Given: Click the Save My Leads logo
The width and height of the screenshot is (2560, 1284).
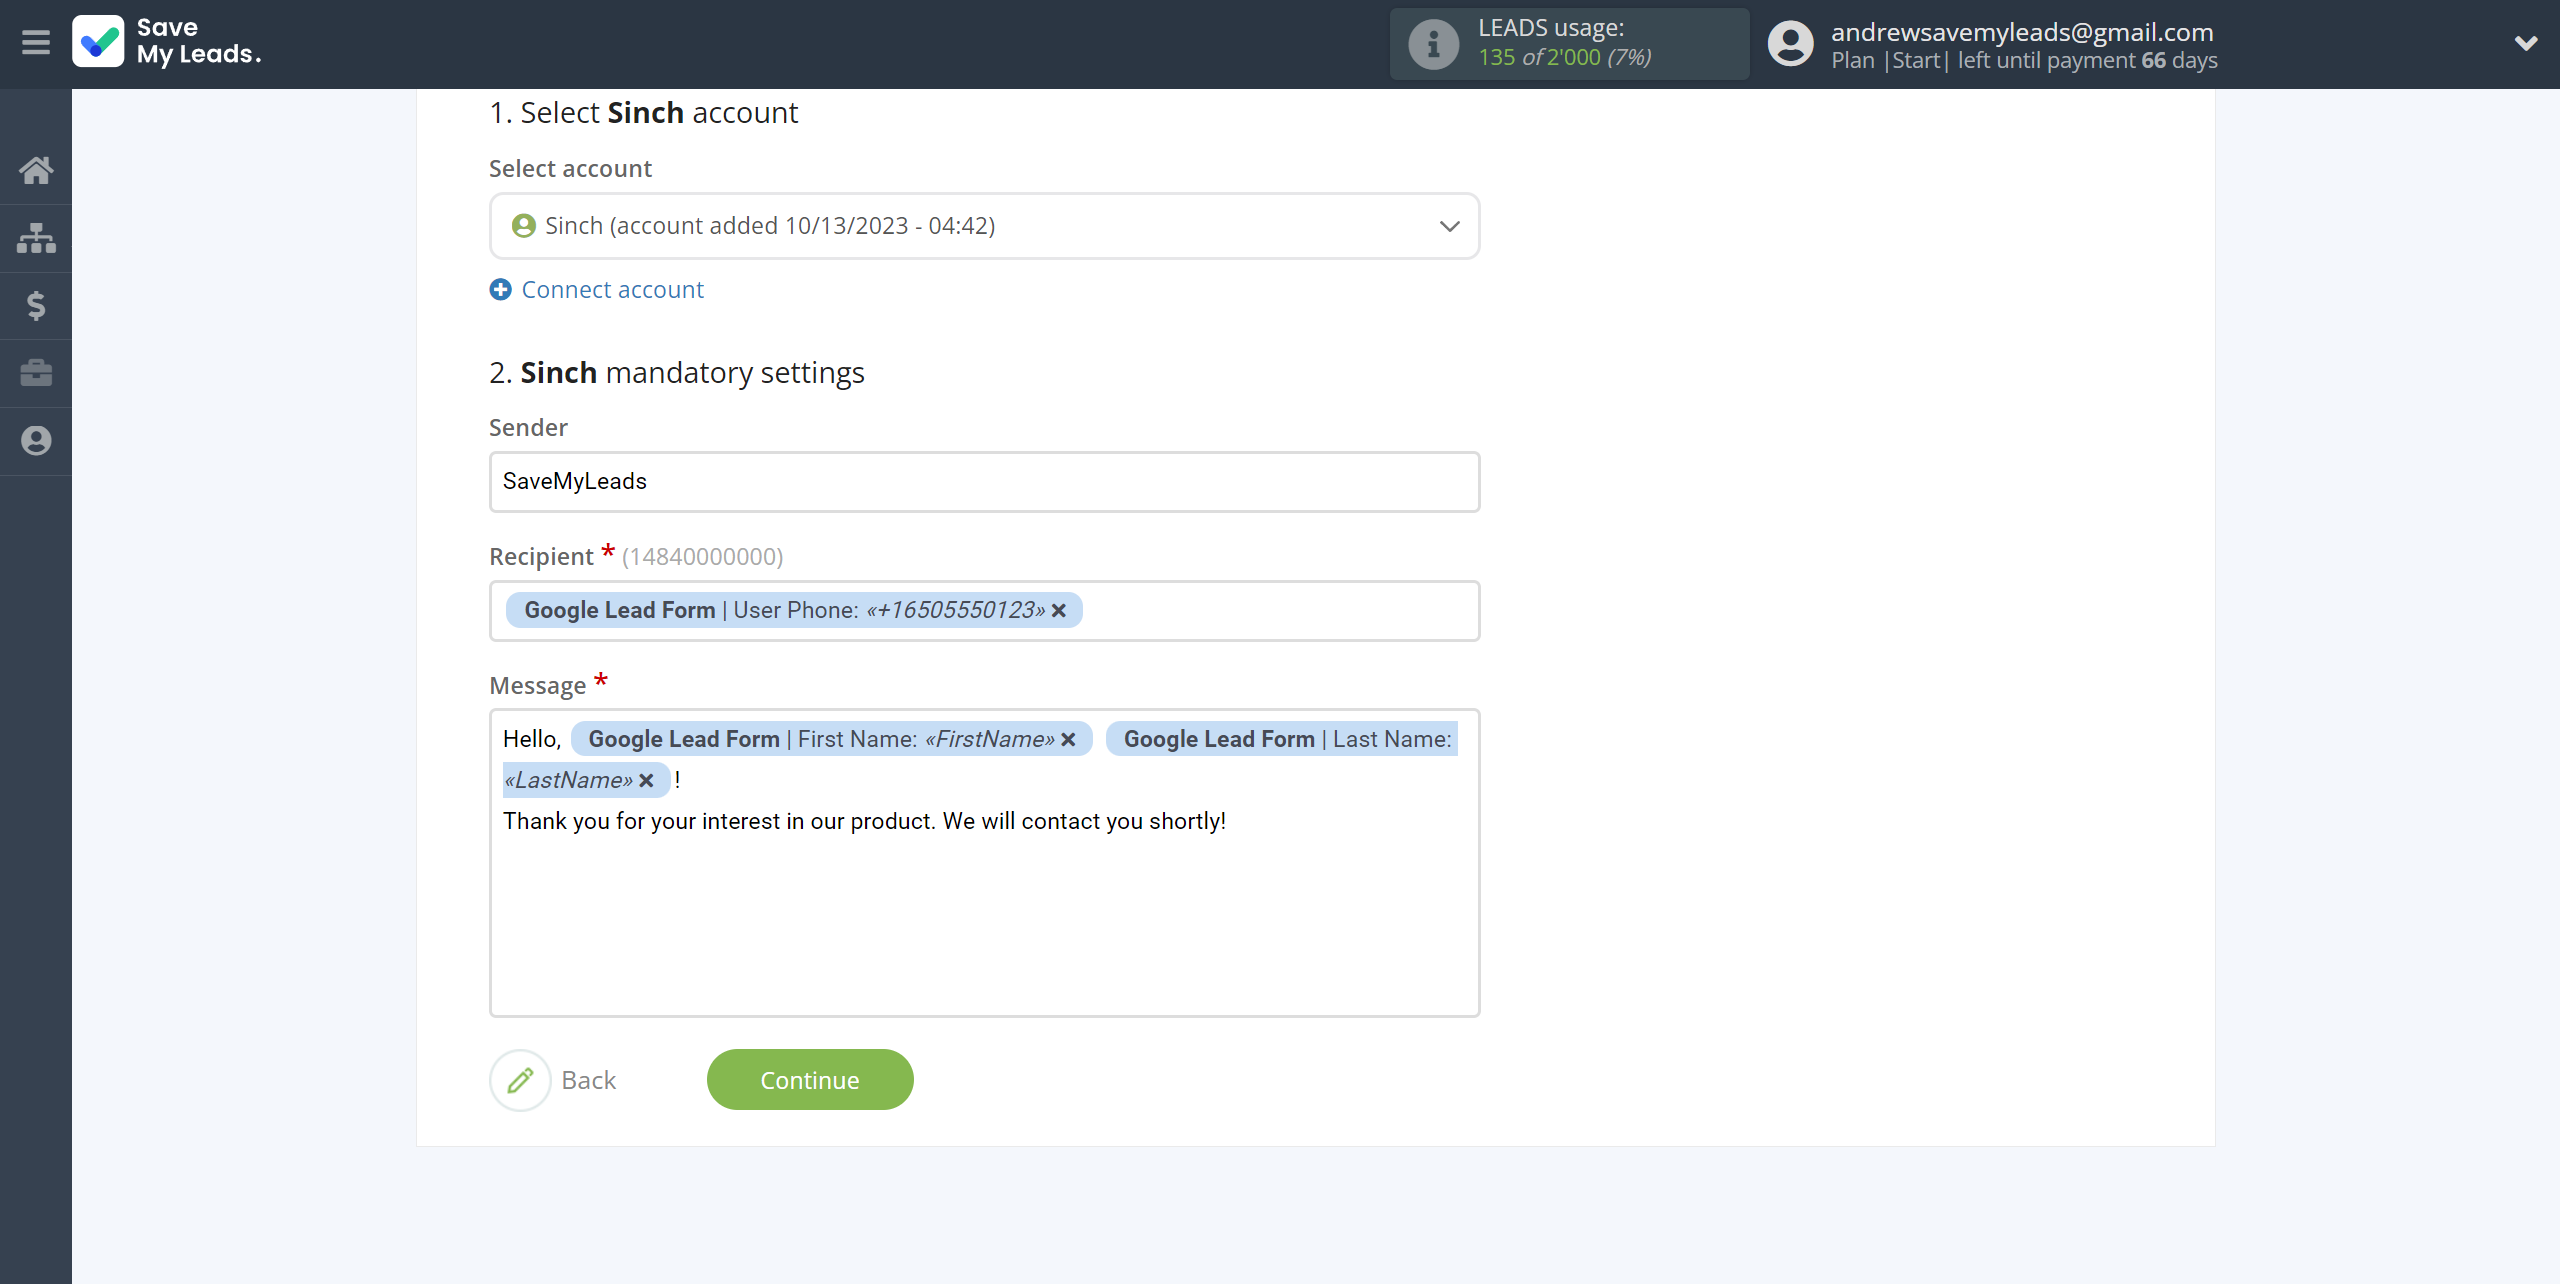Looking at the screenshot, I should [167, 42].
